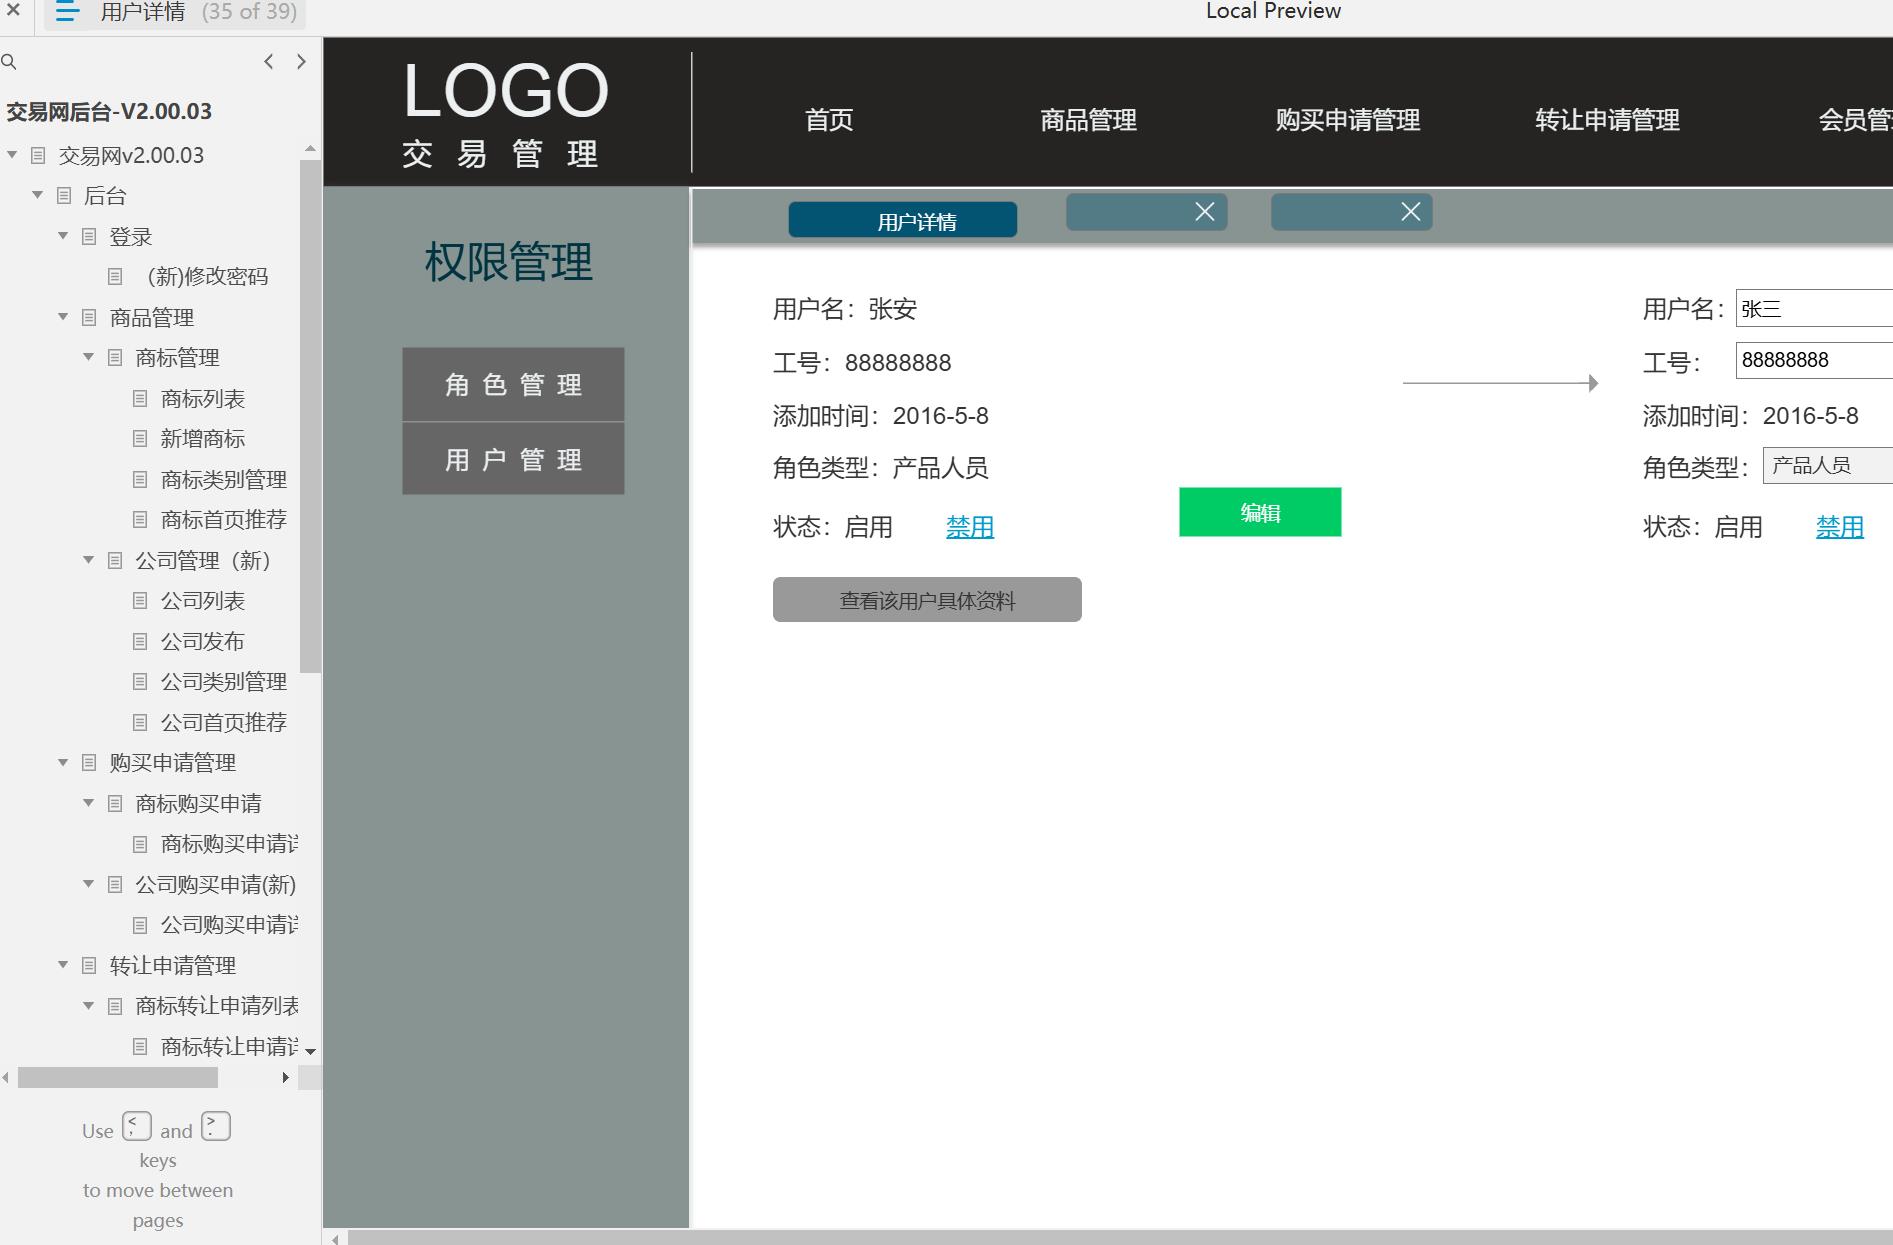The height and width of the screenshot is (1245, 1893).
Task: Open 商品管理 in the top navigation
Action: pos(1088,120)
